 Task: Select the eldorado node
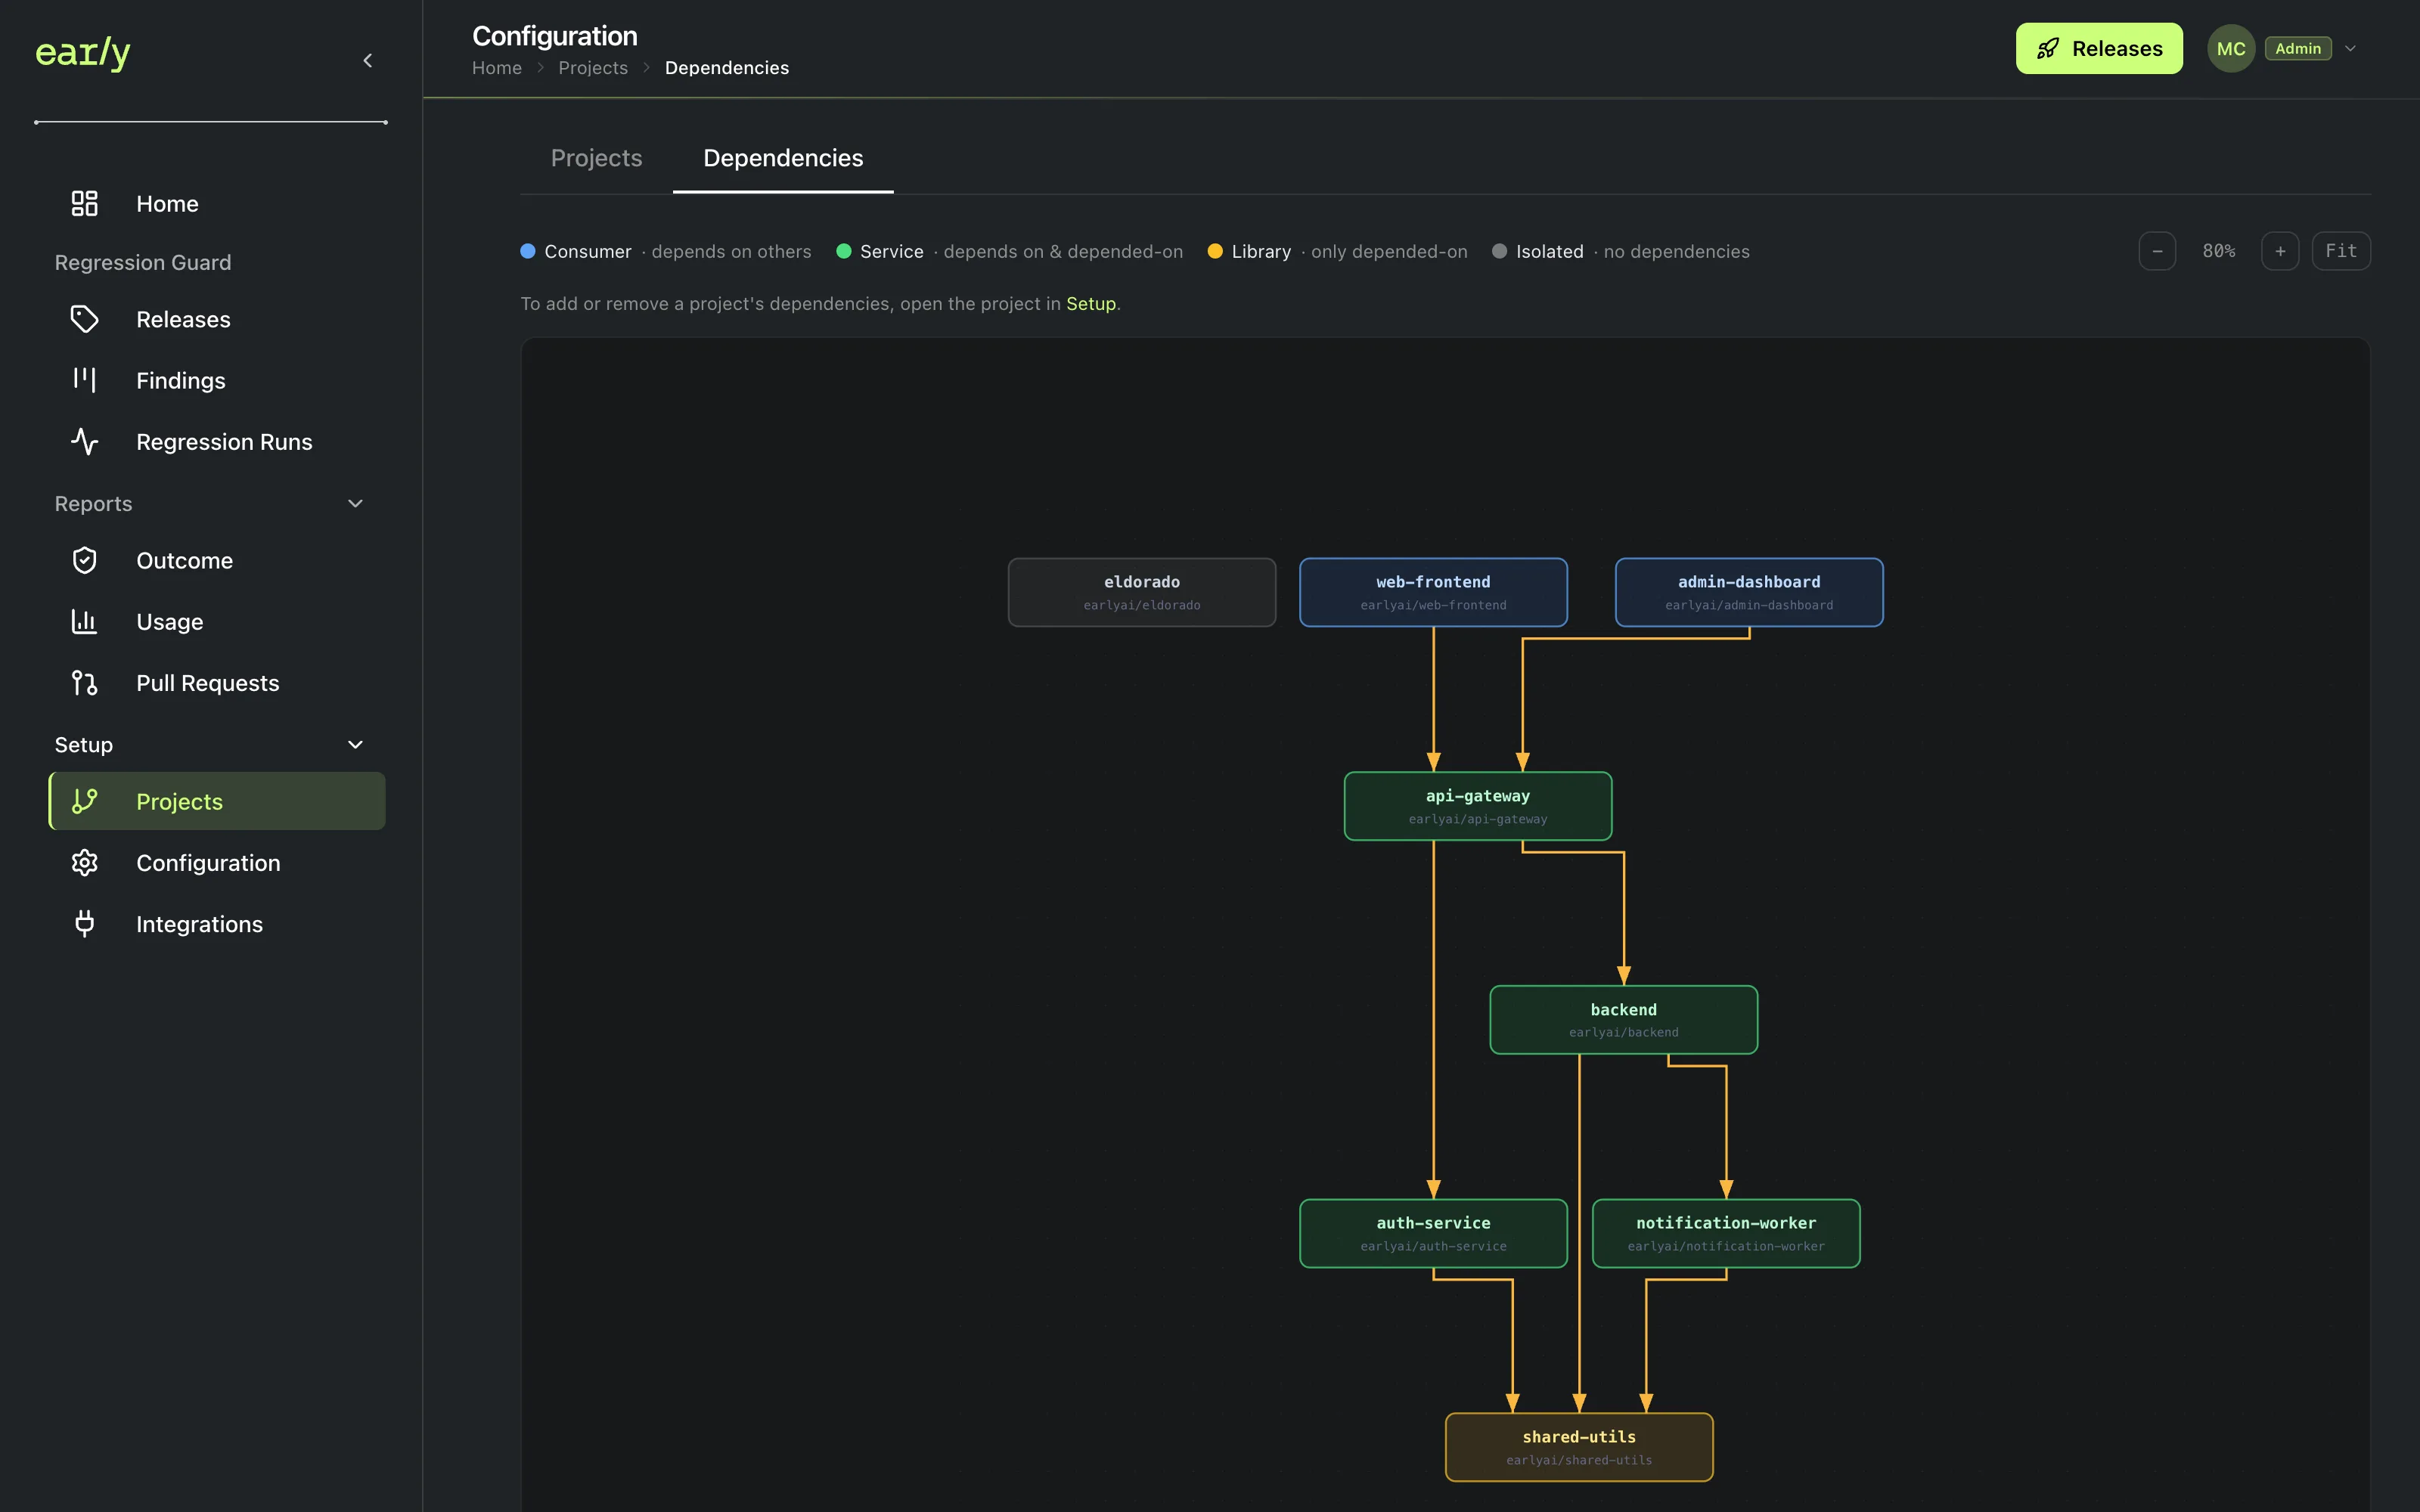coord(1142,592)
